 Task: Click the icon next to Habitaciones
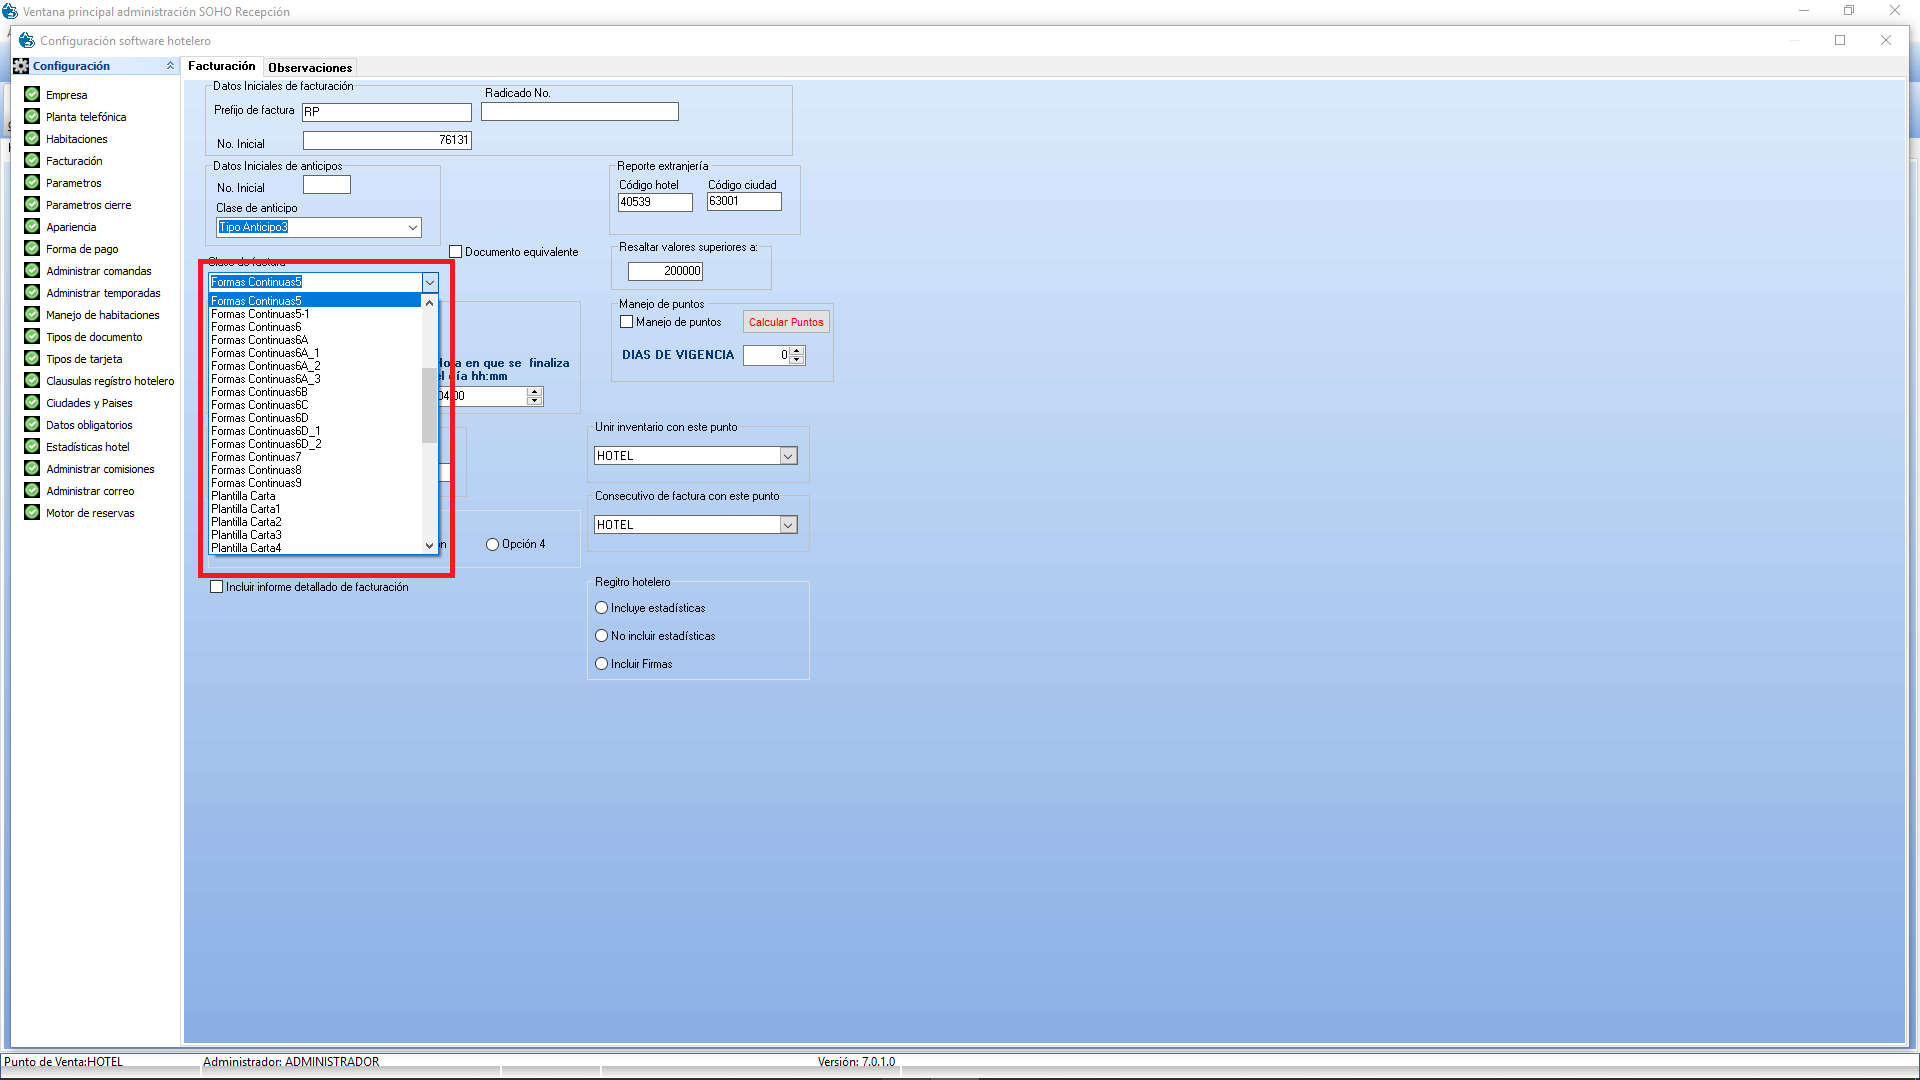click(x=32, y=138)
